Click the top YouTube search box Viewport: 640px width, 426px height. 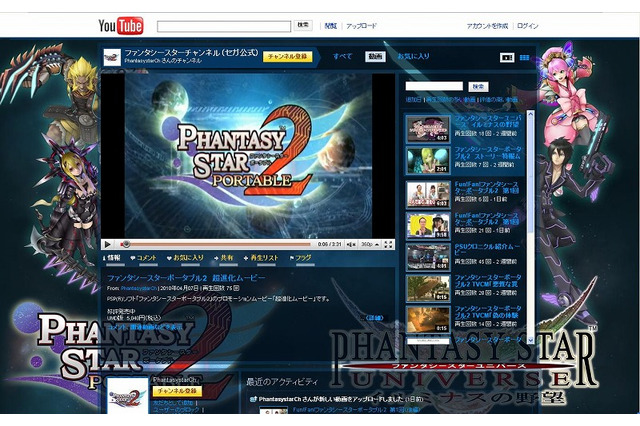pyautogui.click(x=224, y=26)
